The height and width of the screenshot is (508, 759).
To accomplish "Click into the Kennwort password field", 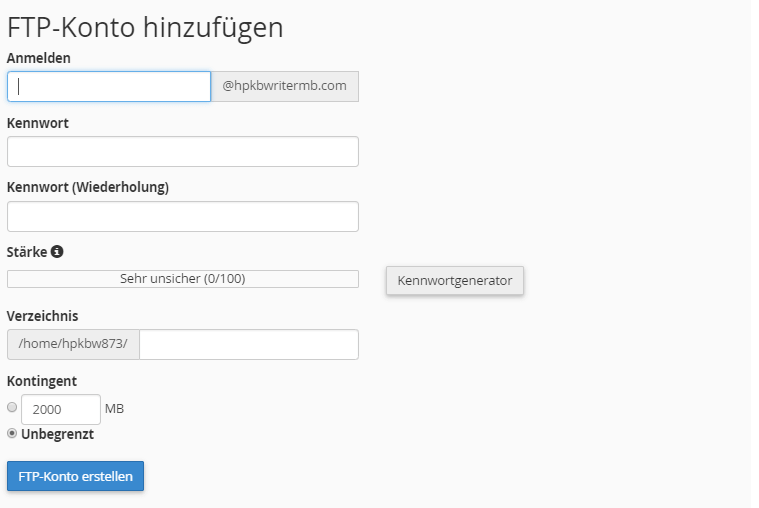I will (x=183, y=152).
